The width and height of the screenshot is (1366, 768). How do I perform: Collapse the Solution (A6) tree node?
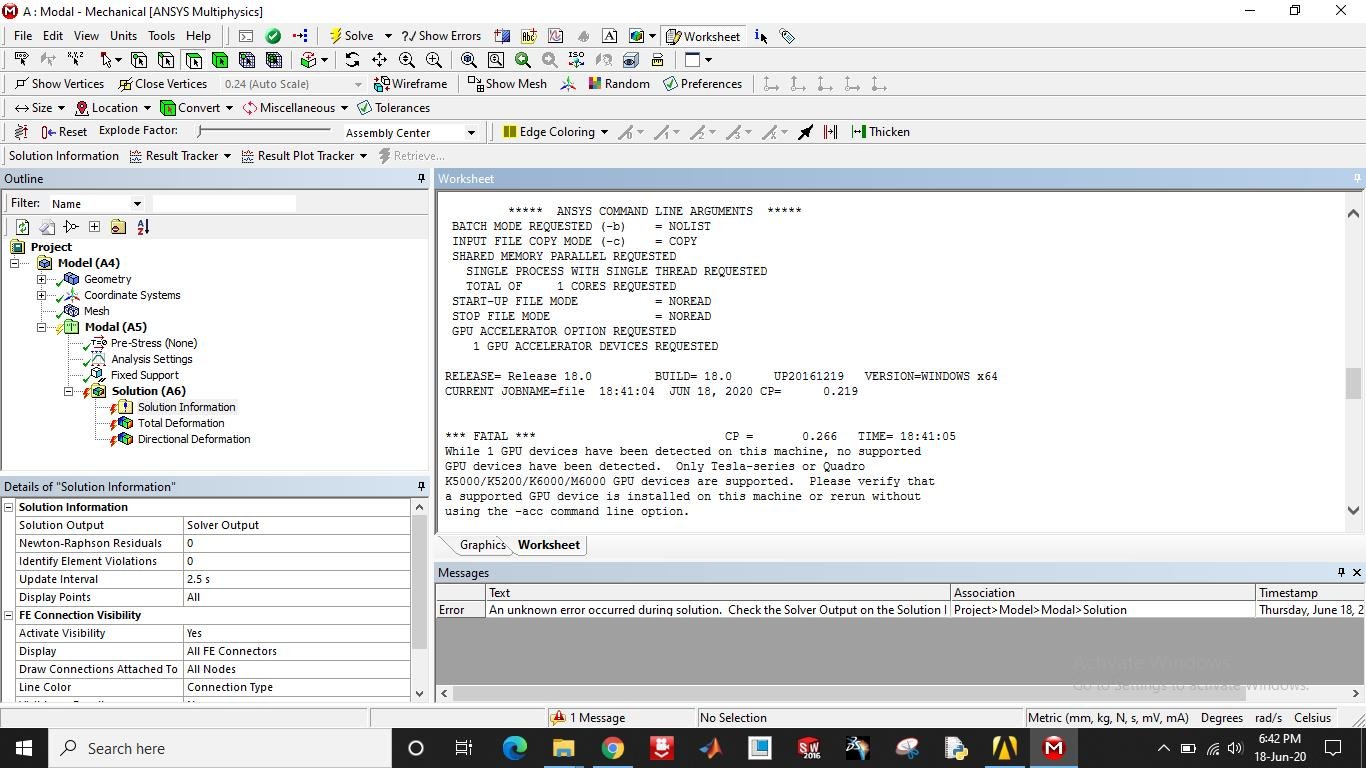click(x=68, y=391)
